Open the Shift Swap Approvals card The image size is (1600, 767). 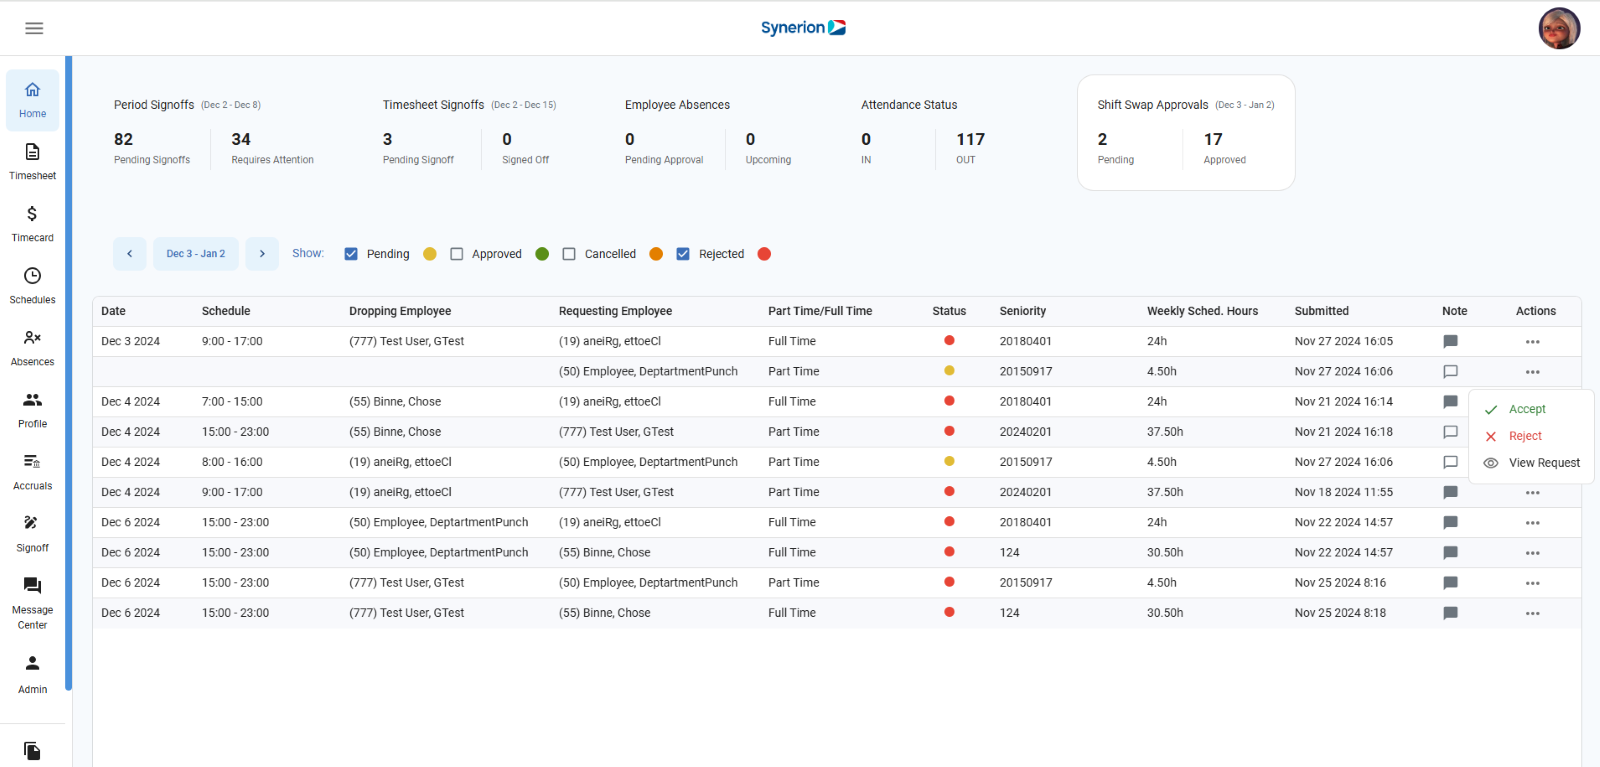(1186, 132)
